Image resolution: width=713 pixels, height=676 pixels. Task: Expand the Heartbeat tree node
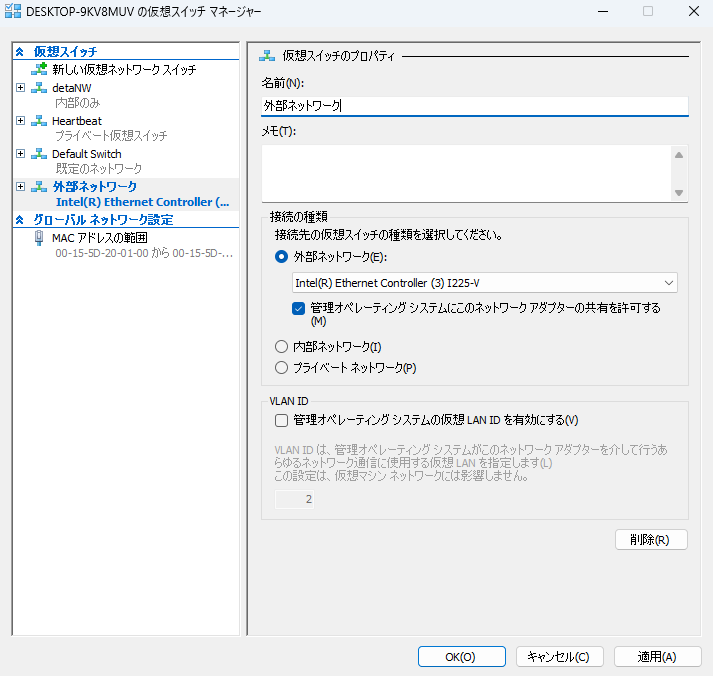(x=21, y=121)
